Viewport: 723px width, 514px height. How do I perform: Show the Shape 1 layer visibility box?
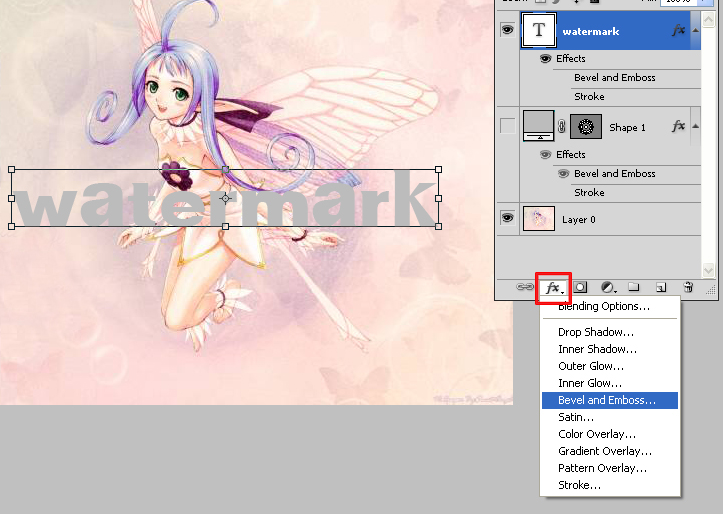pyautogui.click(x=508, y=127)
